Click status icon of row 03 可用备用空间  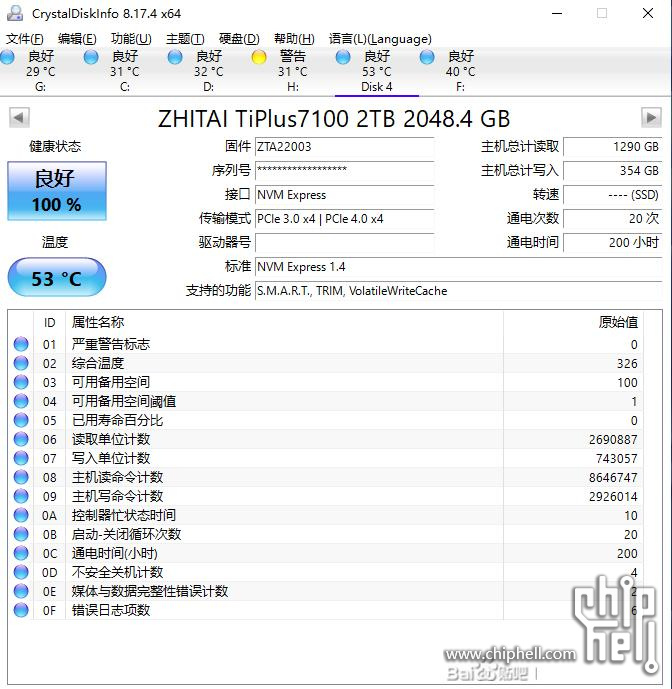21,382
